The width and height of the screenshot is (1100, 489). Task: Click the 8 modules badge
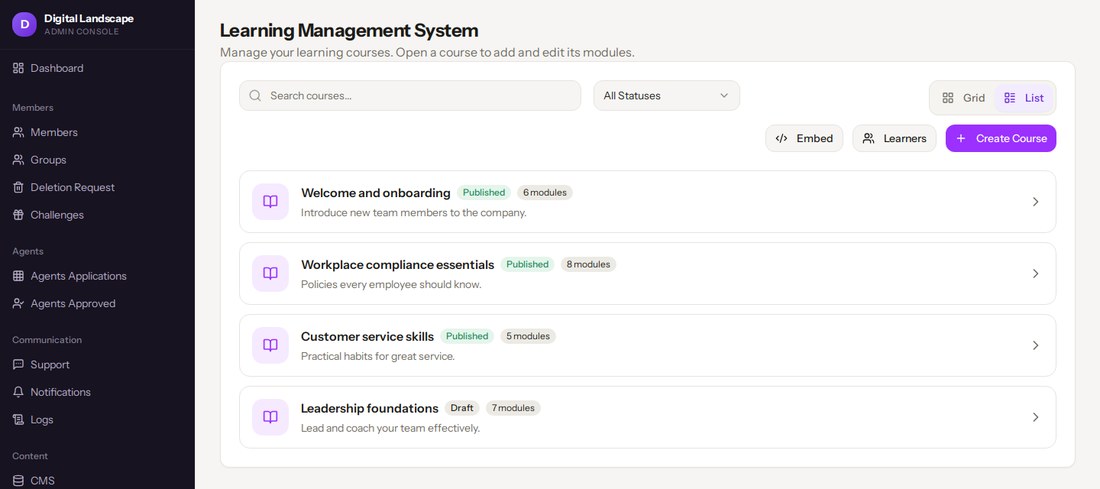coord(589,264)
